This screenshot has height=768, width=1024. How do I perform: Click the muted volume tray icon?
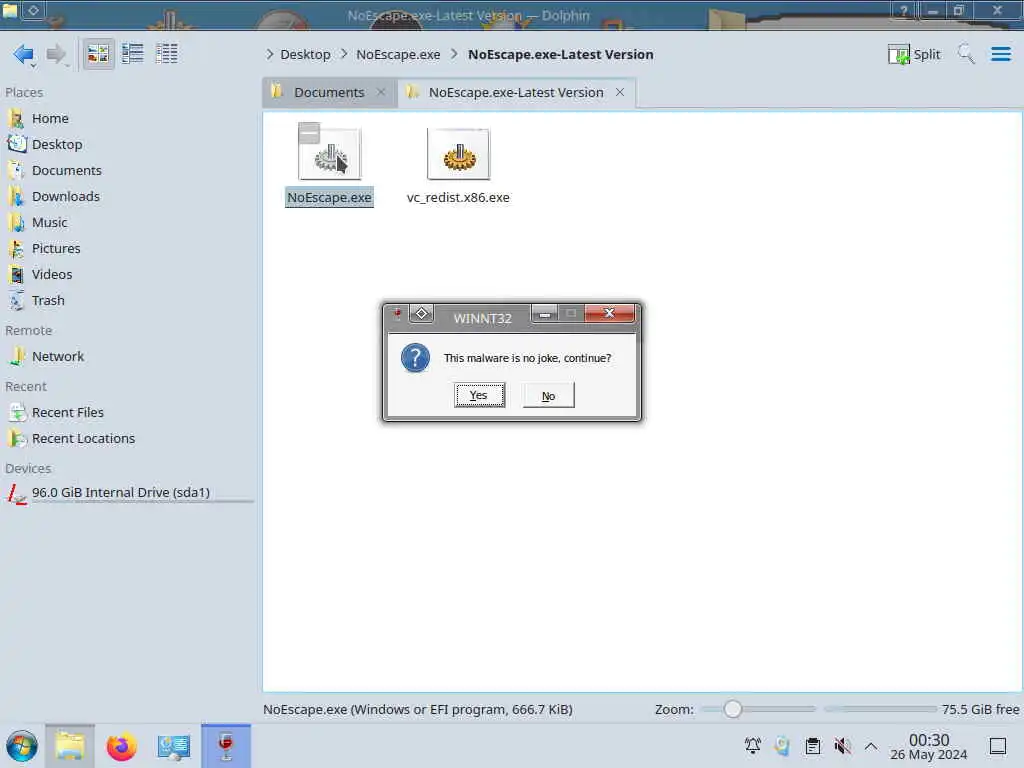click(842, 745)
